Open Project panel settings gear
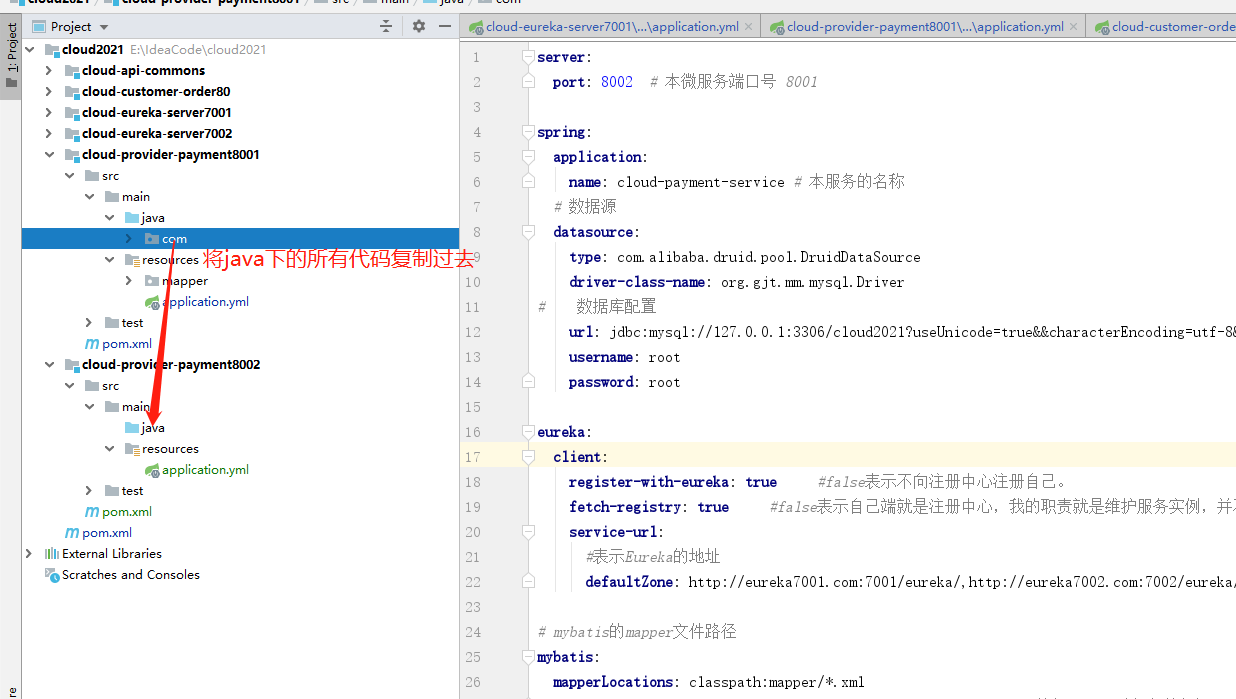1236x699 pixels. click(x=419, y=26)
